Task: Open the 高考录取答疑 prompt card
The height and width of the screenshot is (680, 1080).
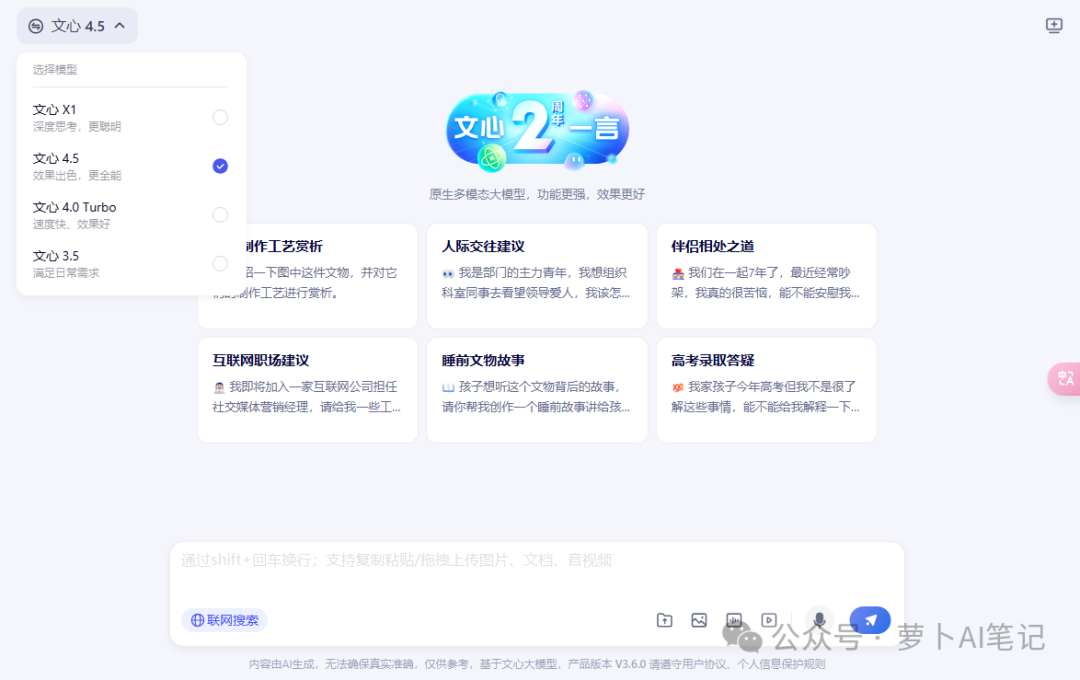Action: click(x=767, y=390)
